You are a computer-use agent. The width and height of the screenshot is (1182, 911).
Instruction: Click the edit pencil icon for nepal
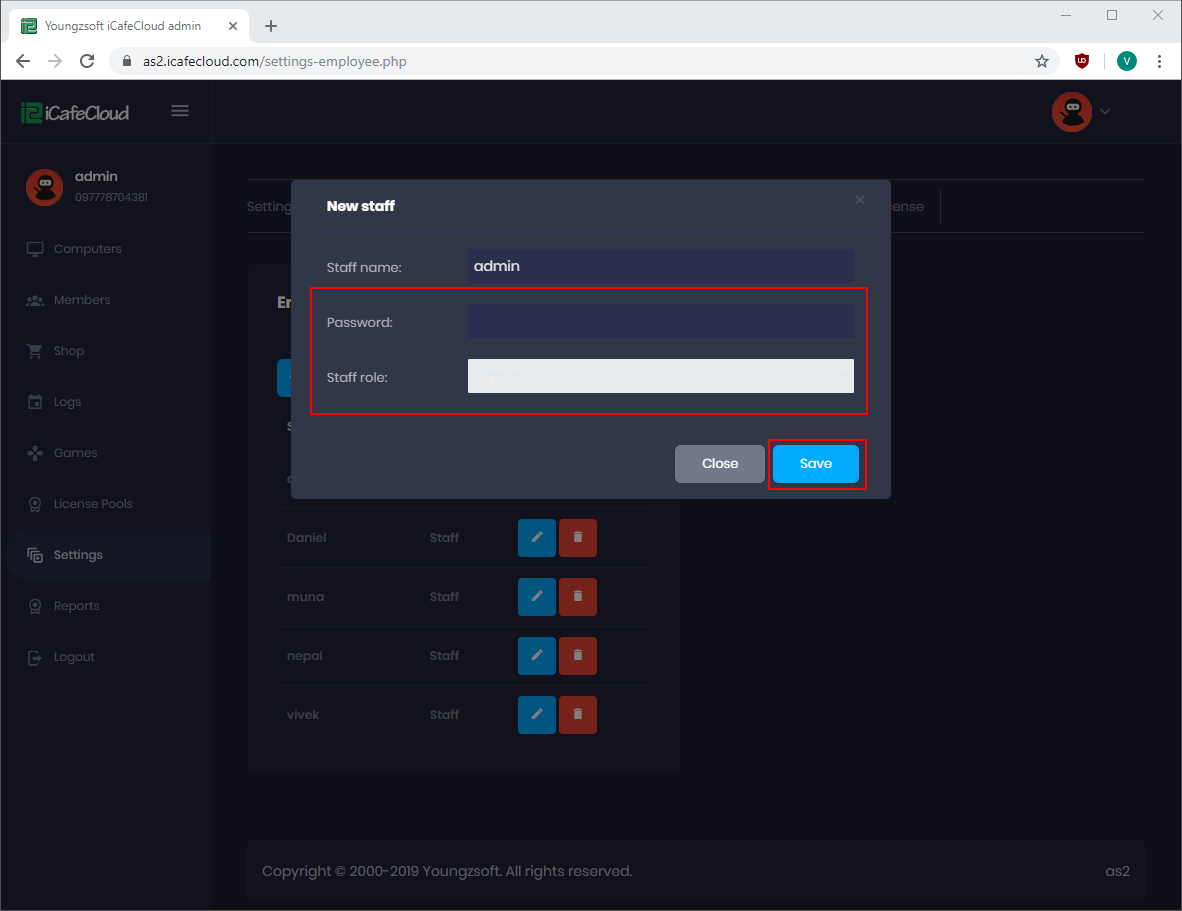536,656
